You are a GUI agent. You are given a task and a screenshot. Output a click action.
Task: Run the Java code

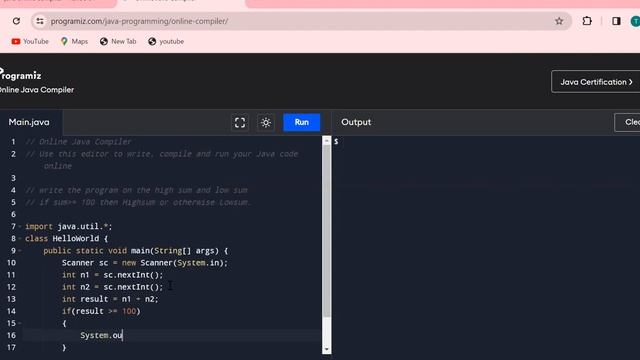tap(302, 122)
